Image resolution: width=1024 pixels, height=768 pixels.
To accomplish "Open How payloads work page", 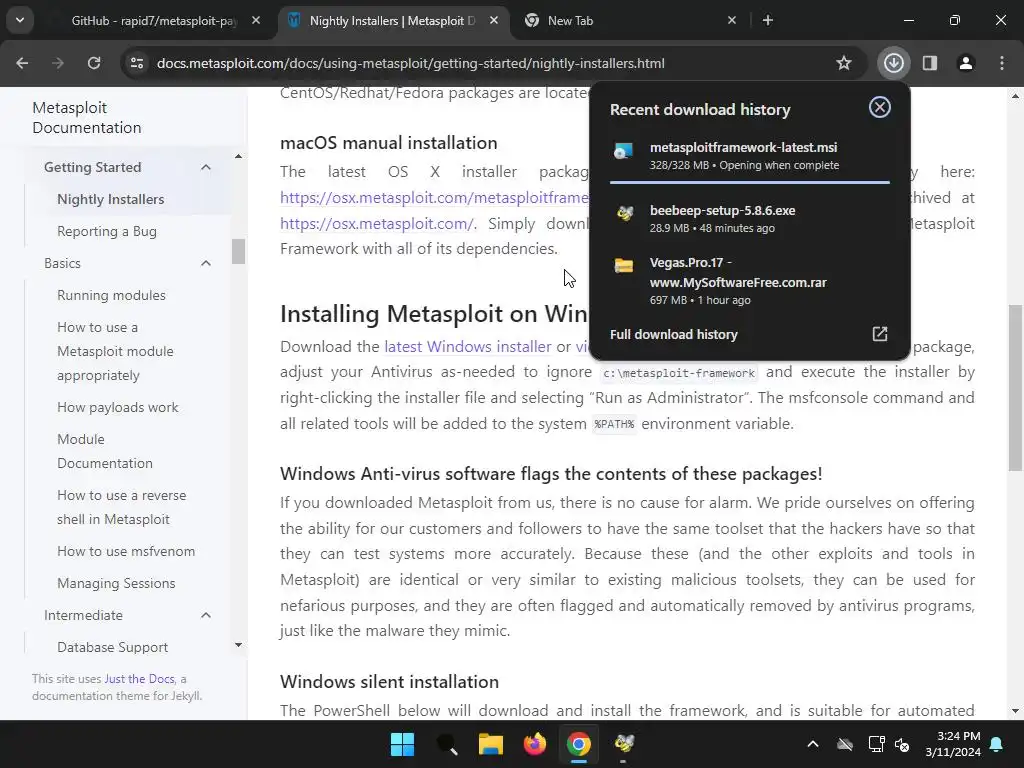I will coord(118,408).
